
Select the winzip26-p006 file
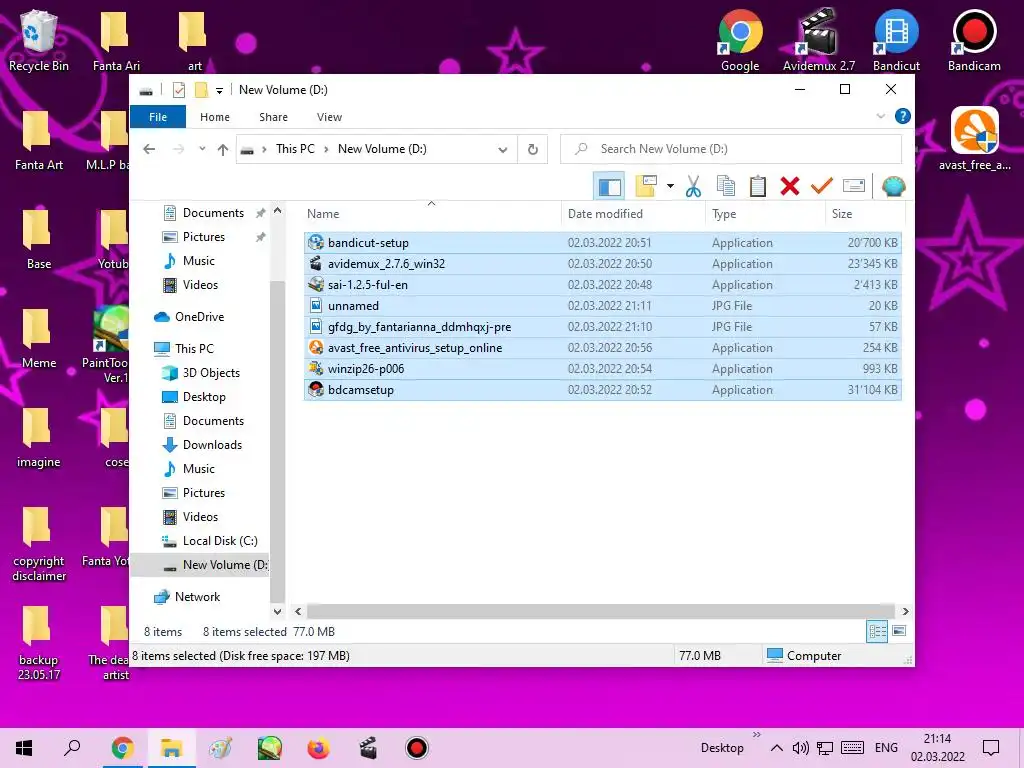point(602,369)
